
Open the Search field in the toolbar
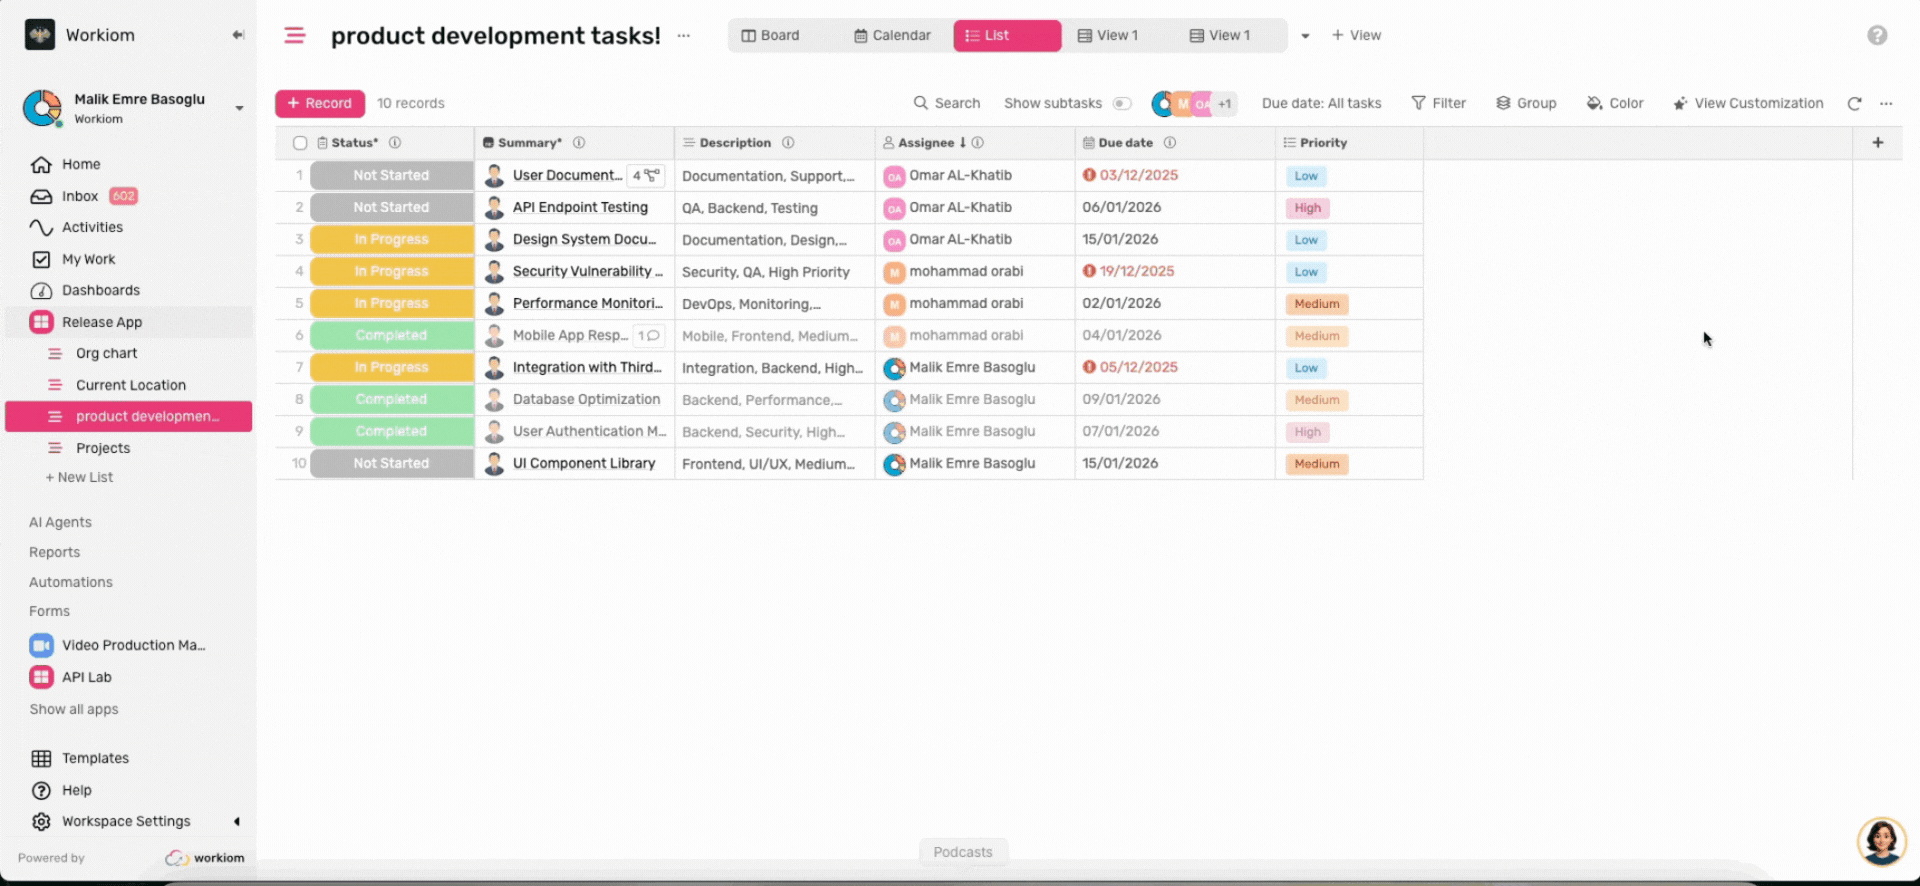(946, 103)
